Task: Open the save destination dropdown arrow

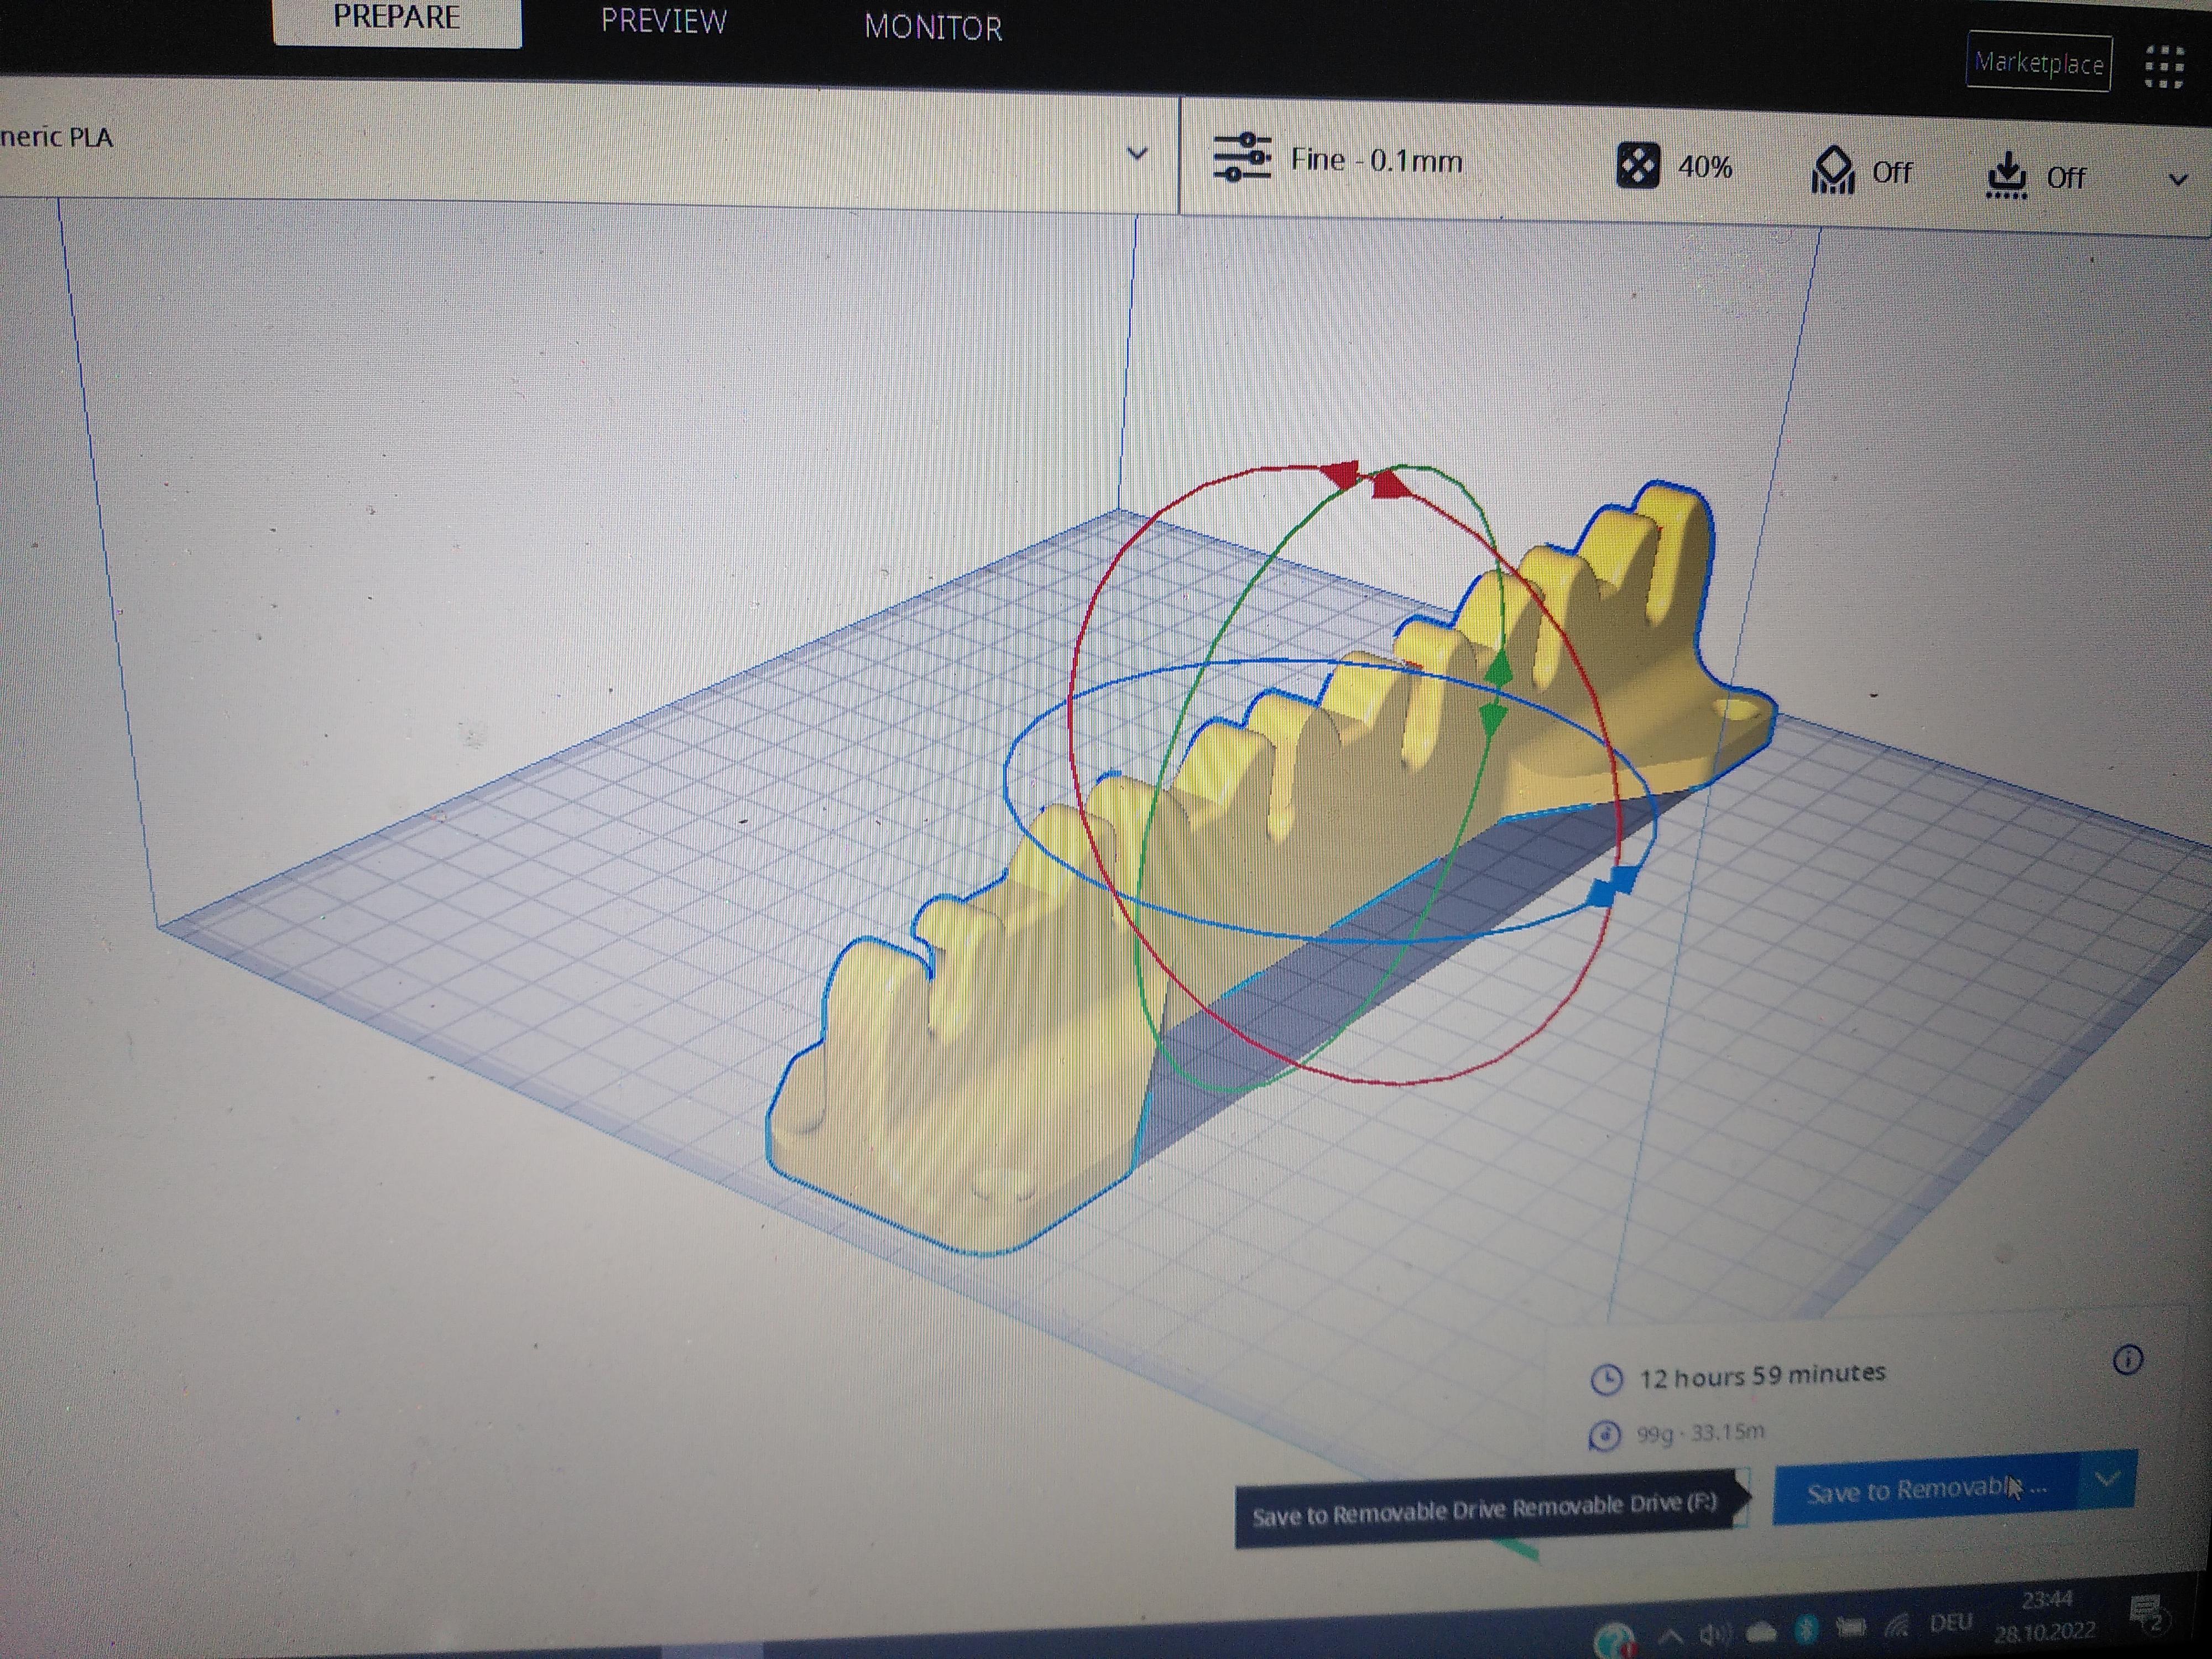Action: tap(2107, 1479)
